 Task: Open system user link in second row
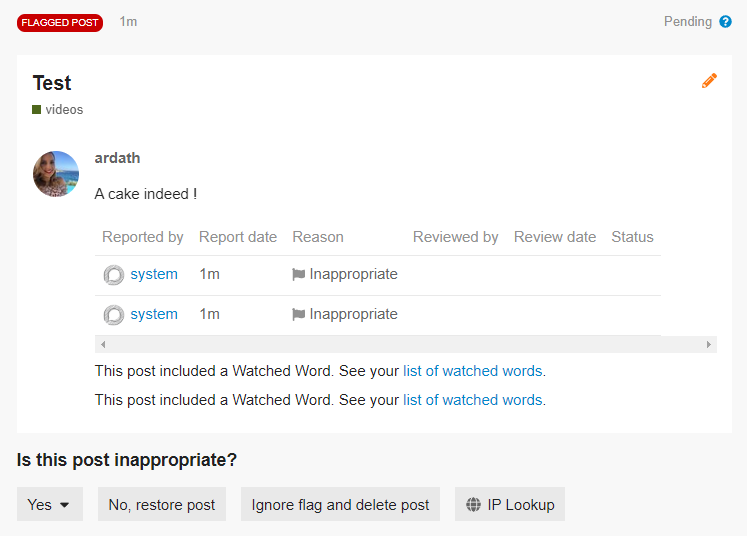pyautogui.click(x=154, y=314)
